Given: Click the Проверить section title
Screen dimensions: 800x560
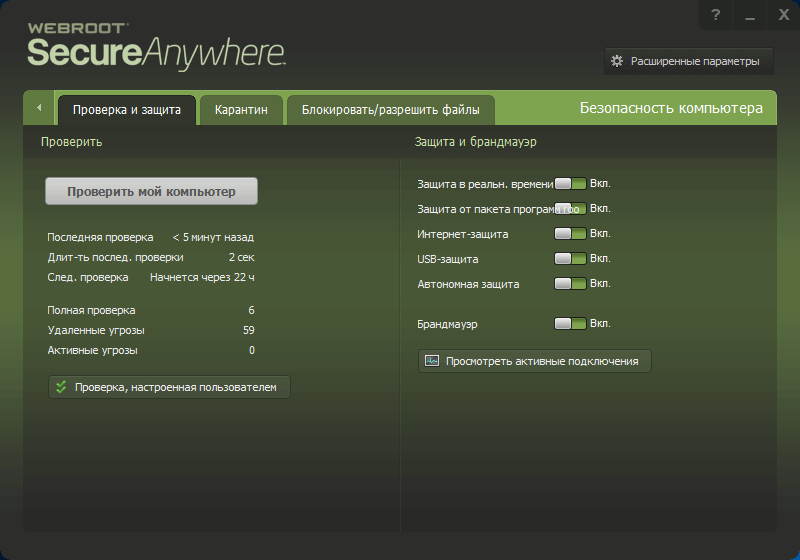Looking at the screenshot, I should coord(71,142).
